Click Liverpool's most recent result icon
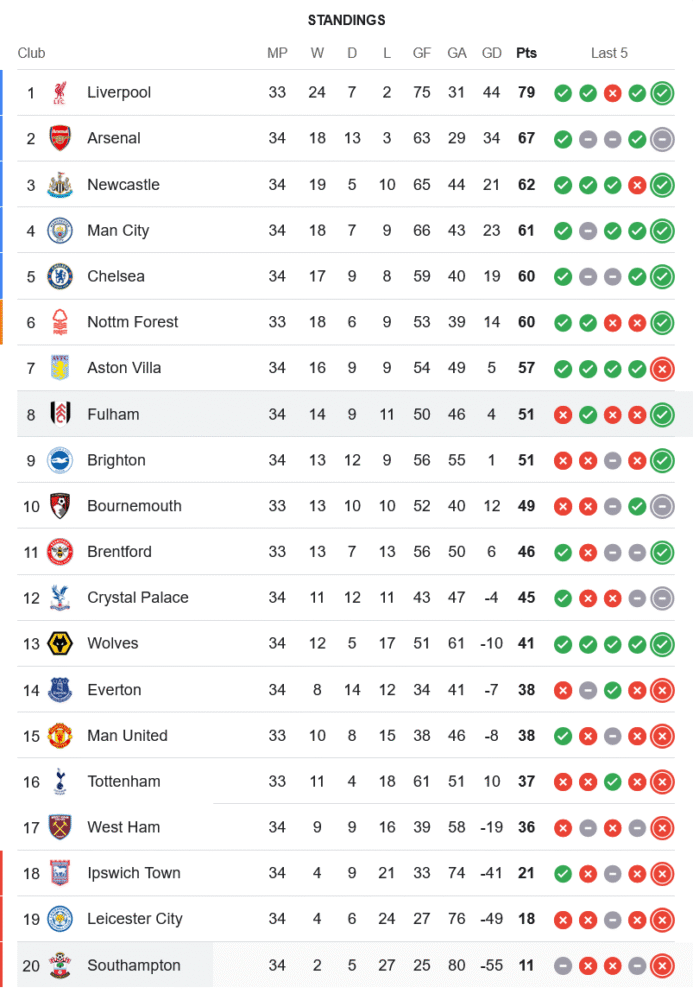This screenshot has width=693, height=1000. (661, 93)
